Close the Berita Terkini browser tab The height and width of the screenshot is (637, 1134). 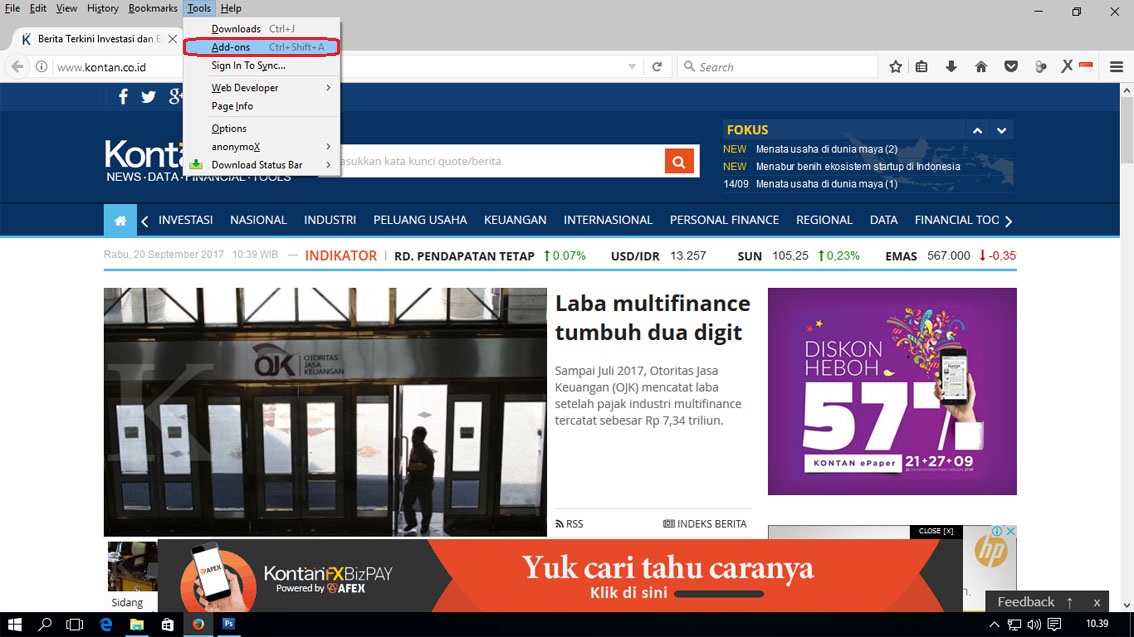172,39
